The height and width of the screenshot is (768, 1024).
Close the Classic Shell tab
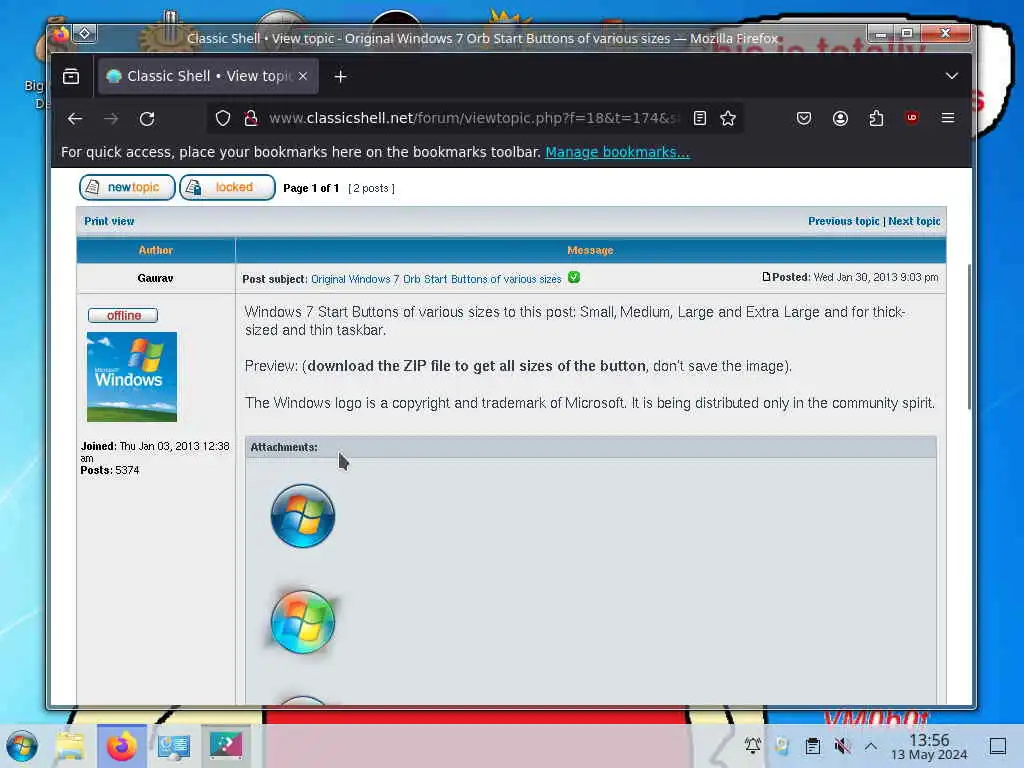(x=303, y=76)
